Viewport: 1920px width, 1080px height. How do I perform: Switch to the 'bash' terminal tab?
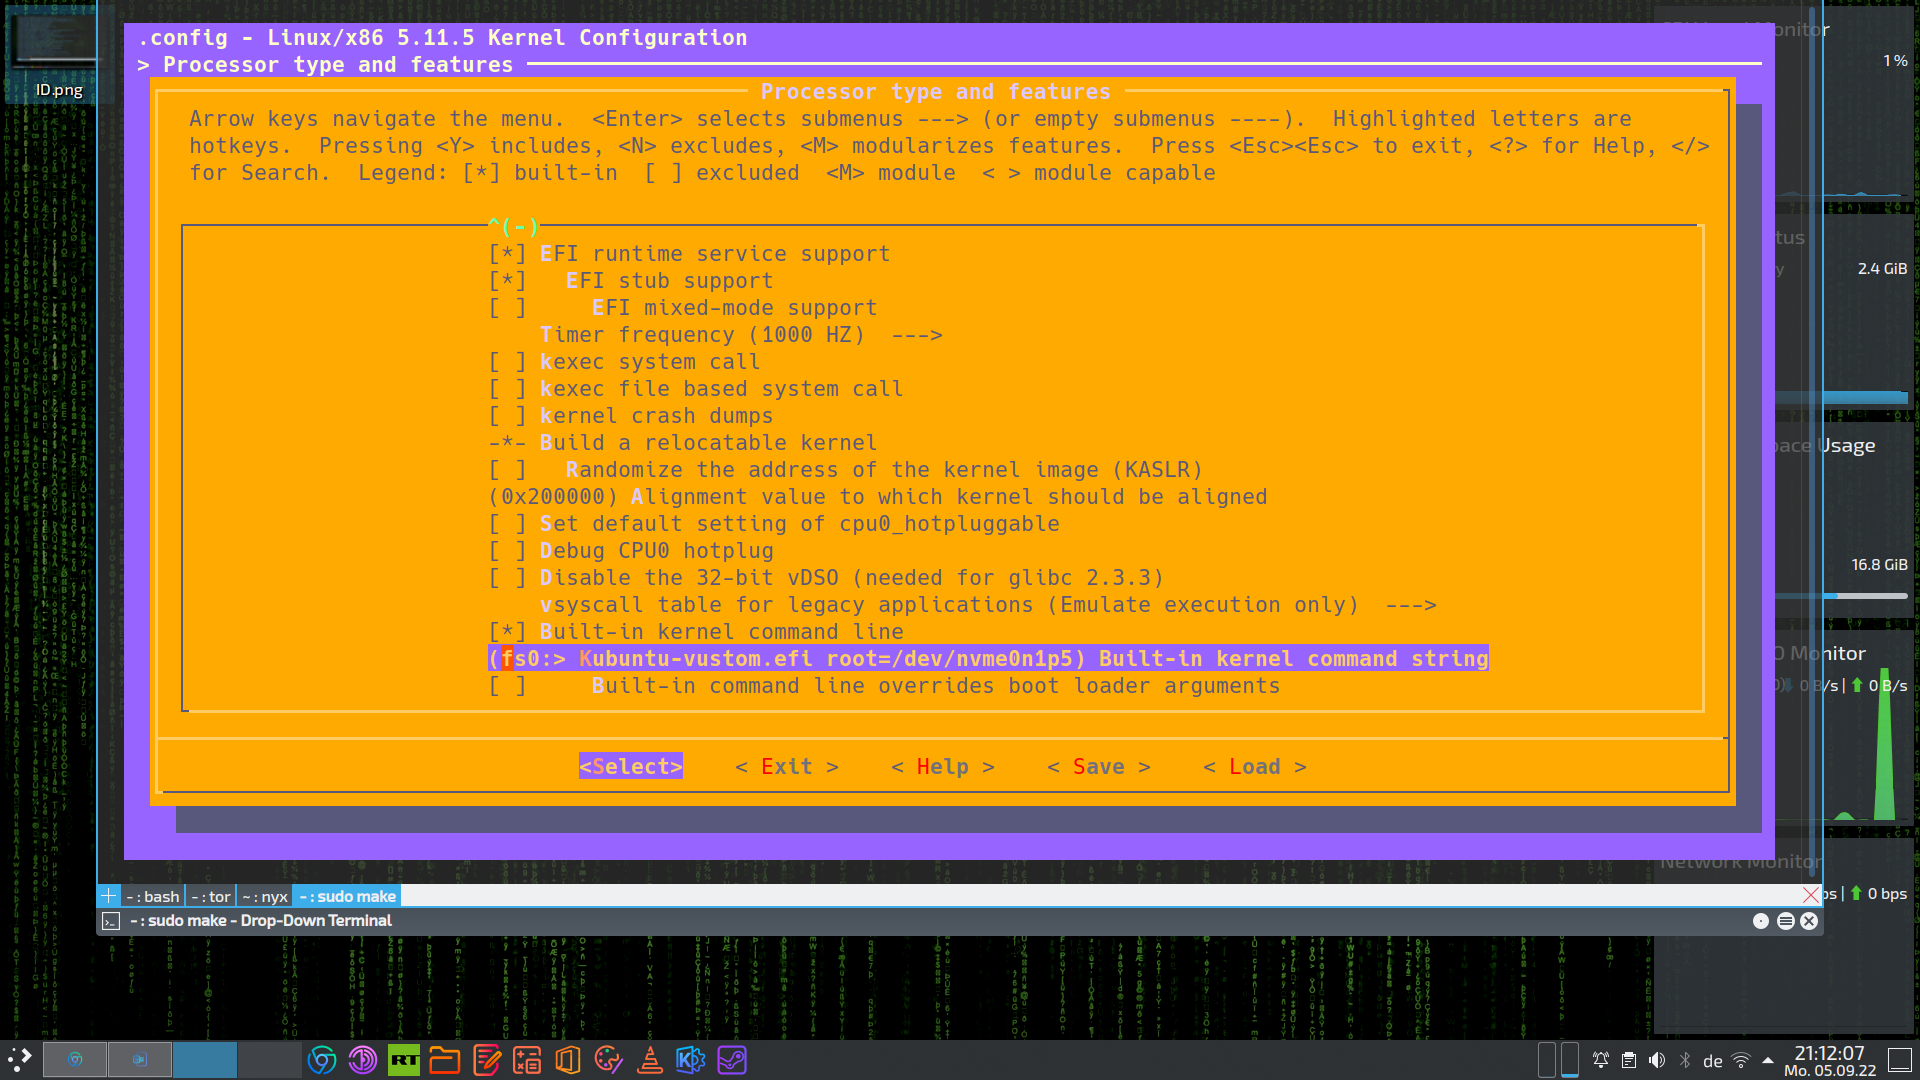point(151,896)
